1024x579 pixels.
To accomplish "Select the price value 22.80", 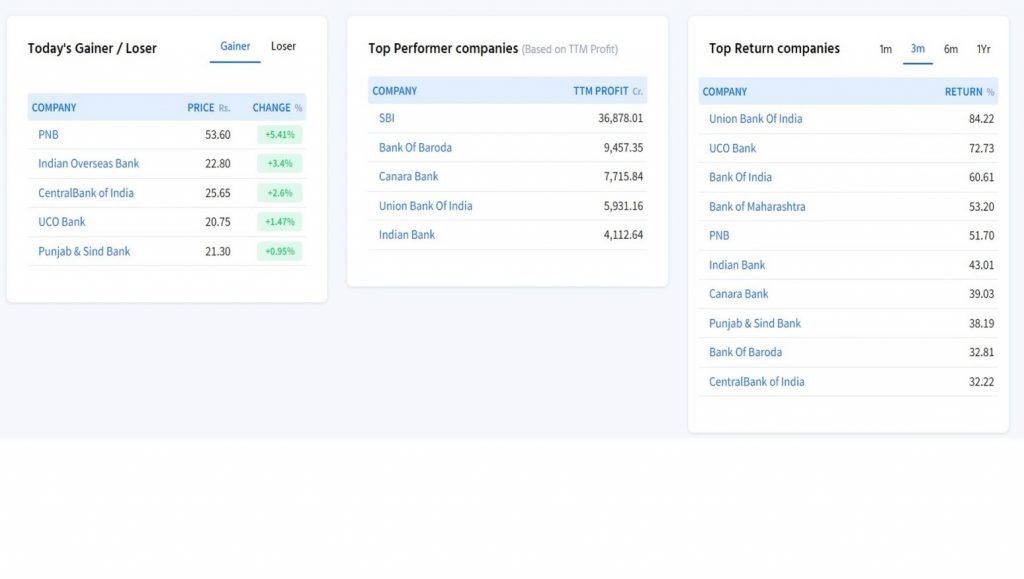I will point(217,163).
